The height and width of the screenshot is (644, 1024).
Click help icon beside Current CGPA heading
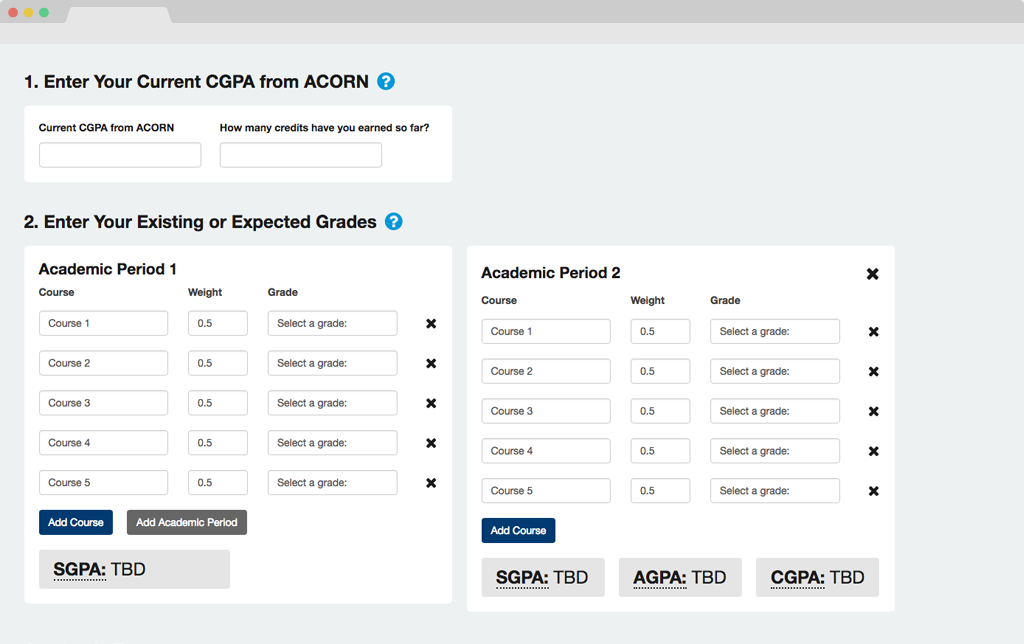click(x=386, y=82)
